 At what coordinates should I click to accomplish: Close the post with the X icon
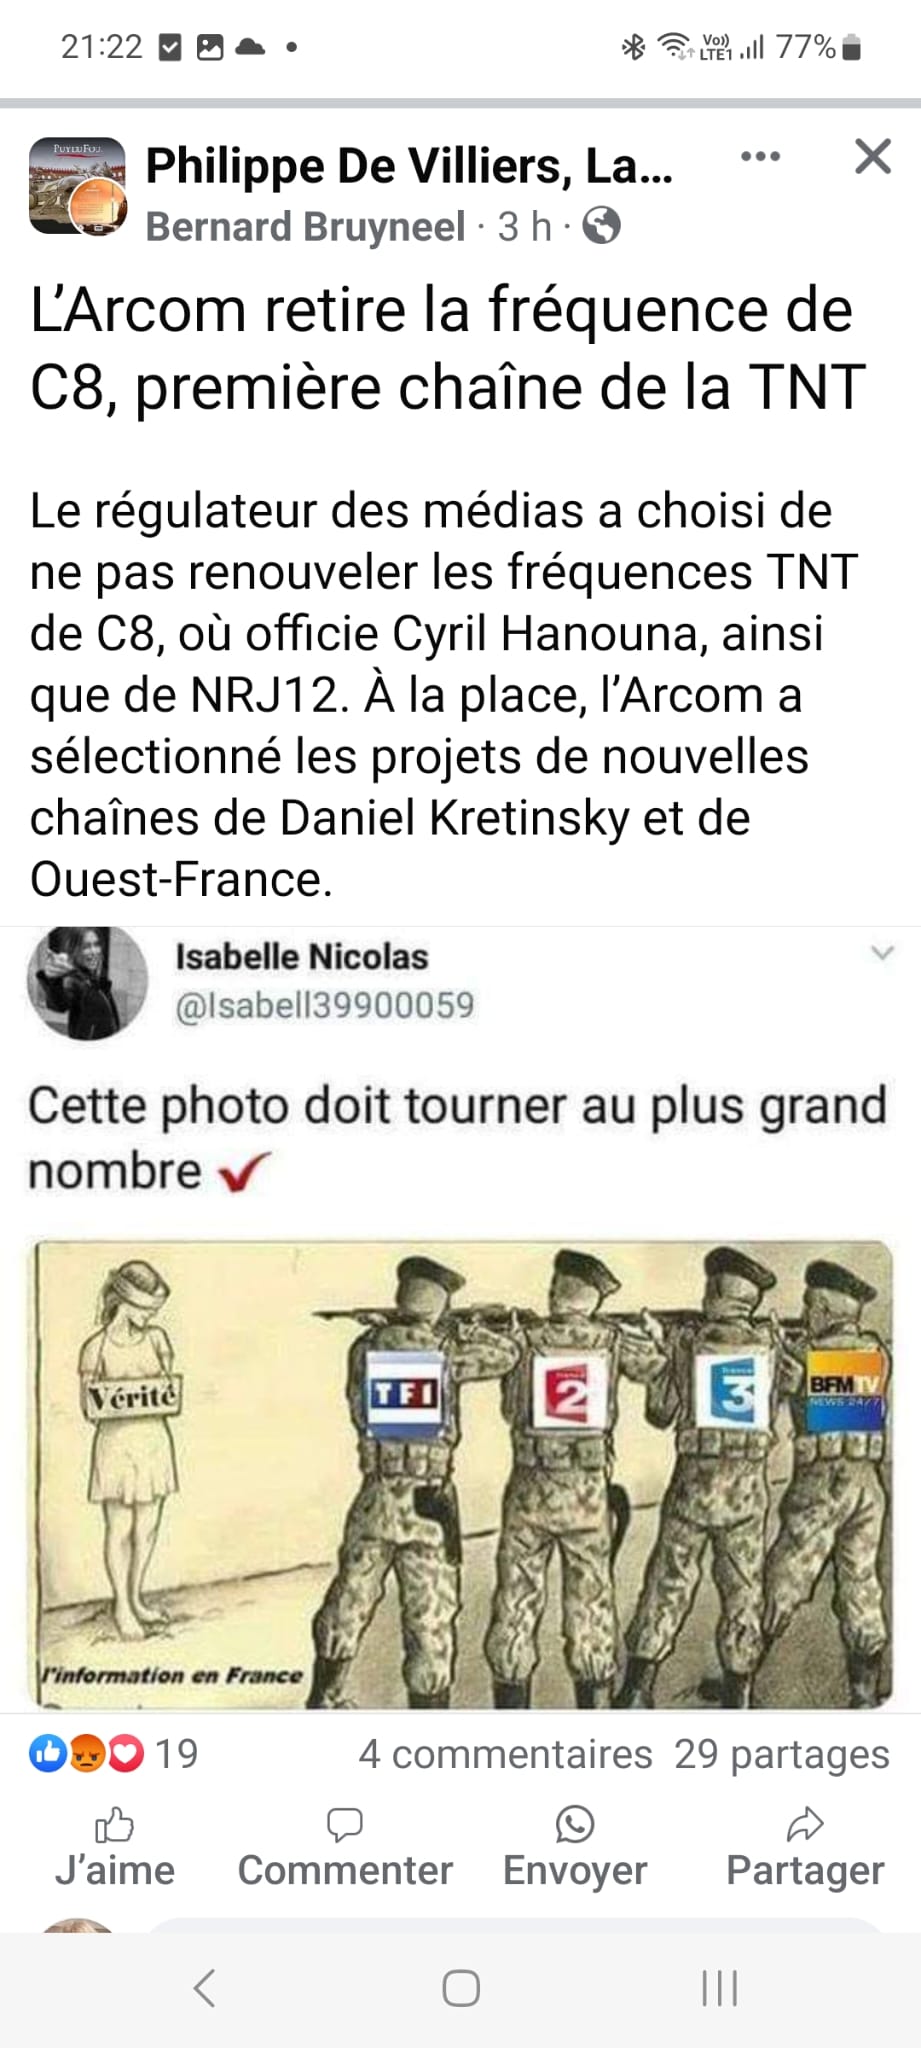873,157
